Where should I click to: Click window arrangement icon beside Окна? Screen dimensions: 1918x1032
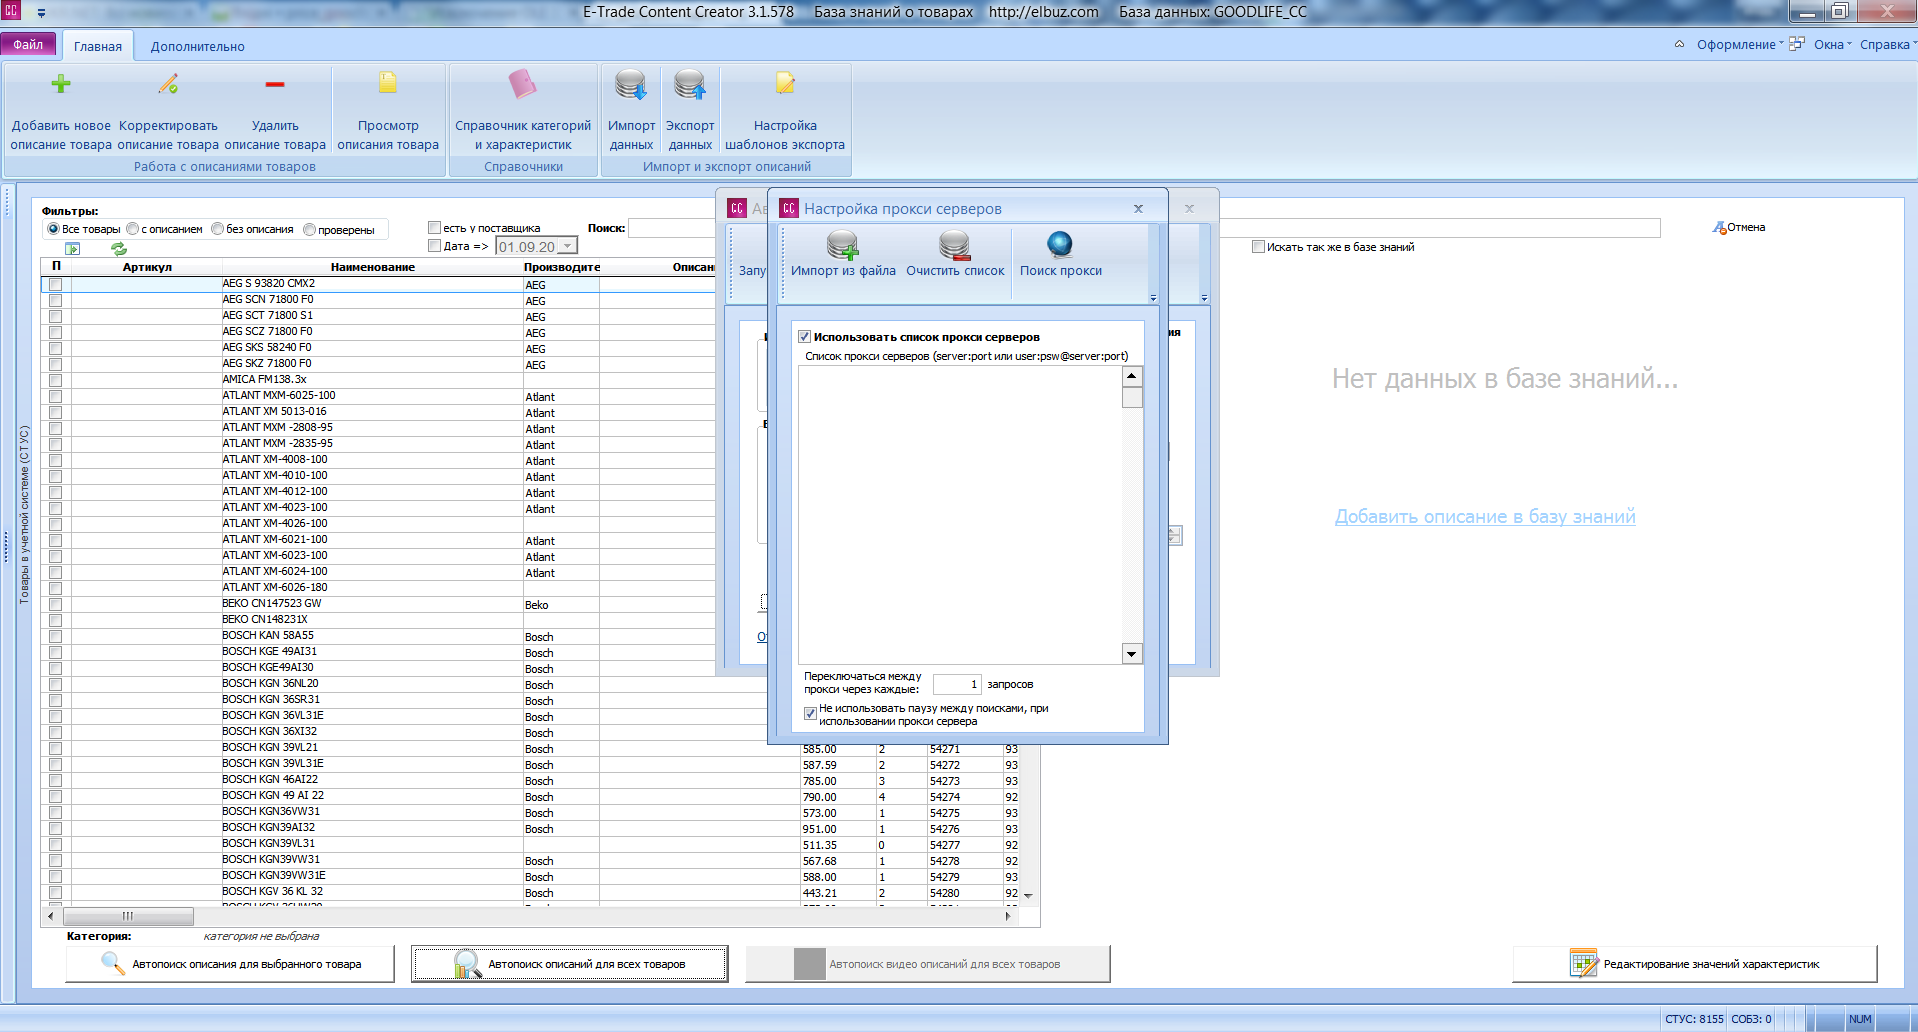click(1797, 44)
